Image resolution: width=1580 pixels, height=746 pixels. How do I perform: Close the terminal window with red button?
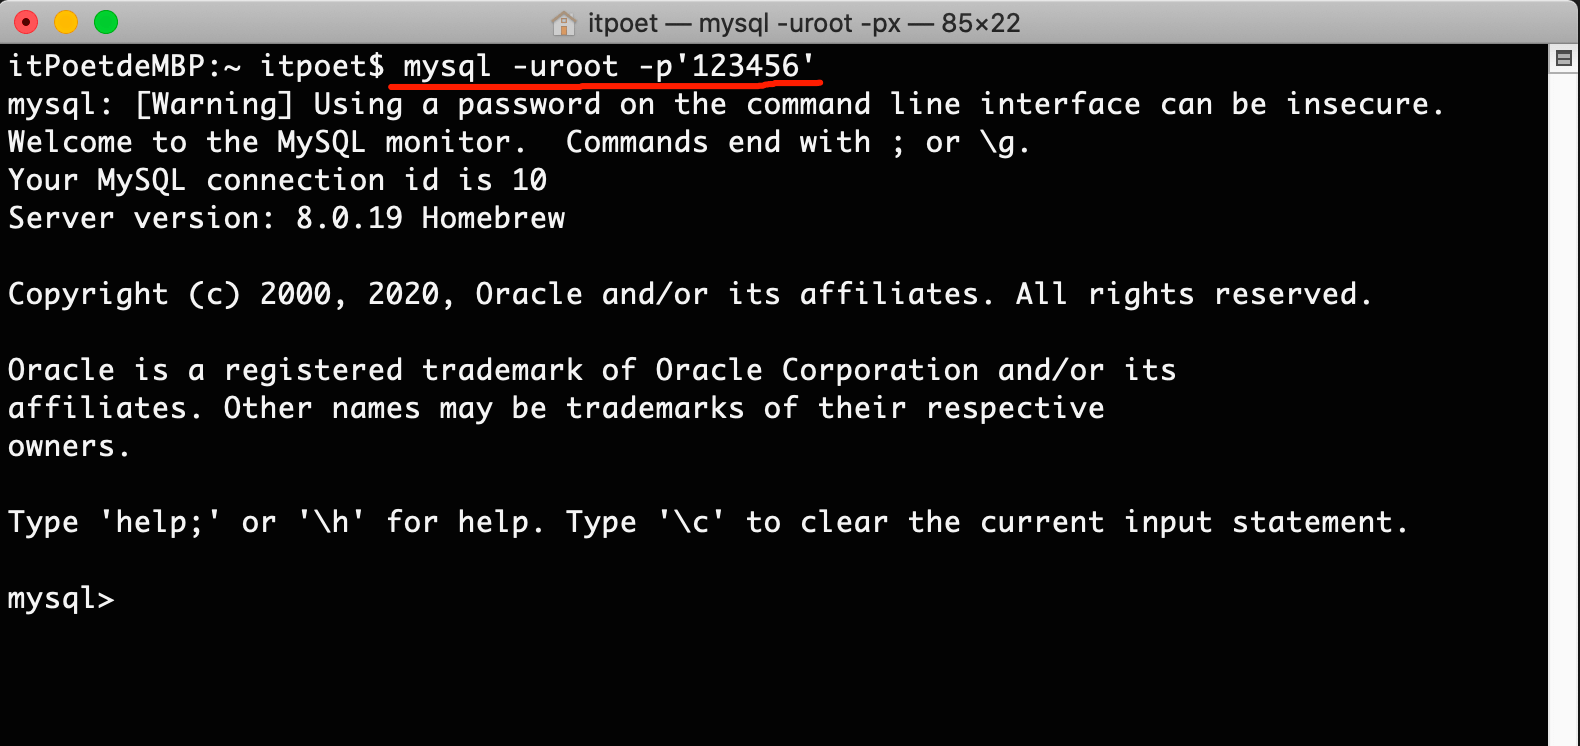(27, 22)
